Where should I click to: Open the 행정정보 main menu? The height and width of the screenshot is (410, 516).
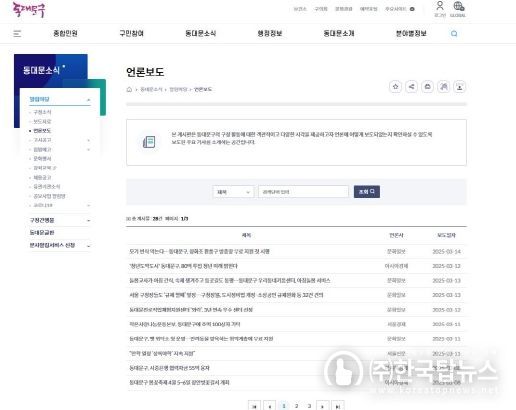point(270,34)
